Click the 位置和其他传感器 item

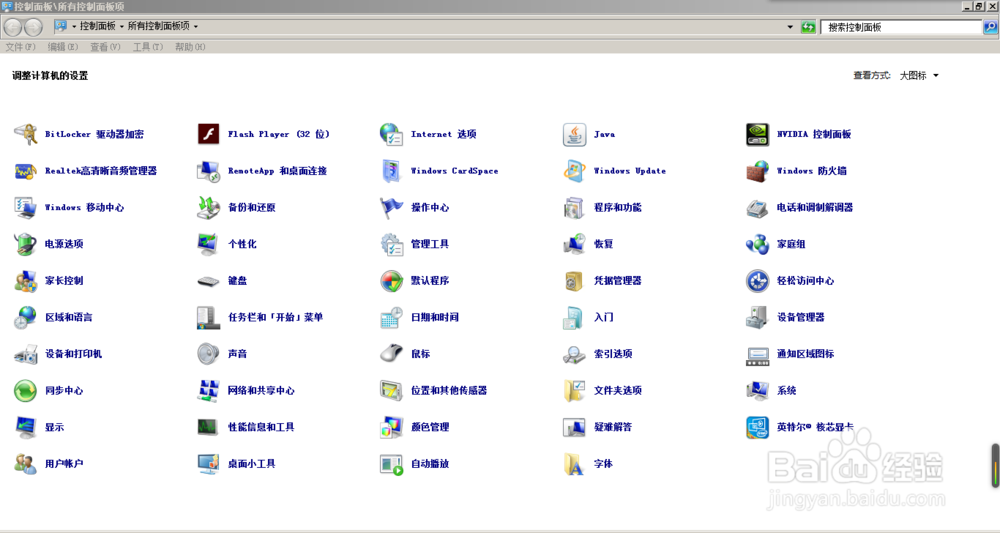[448, 391]
